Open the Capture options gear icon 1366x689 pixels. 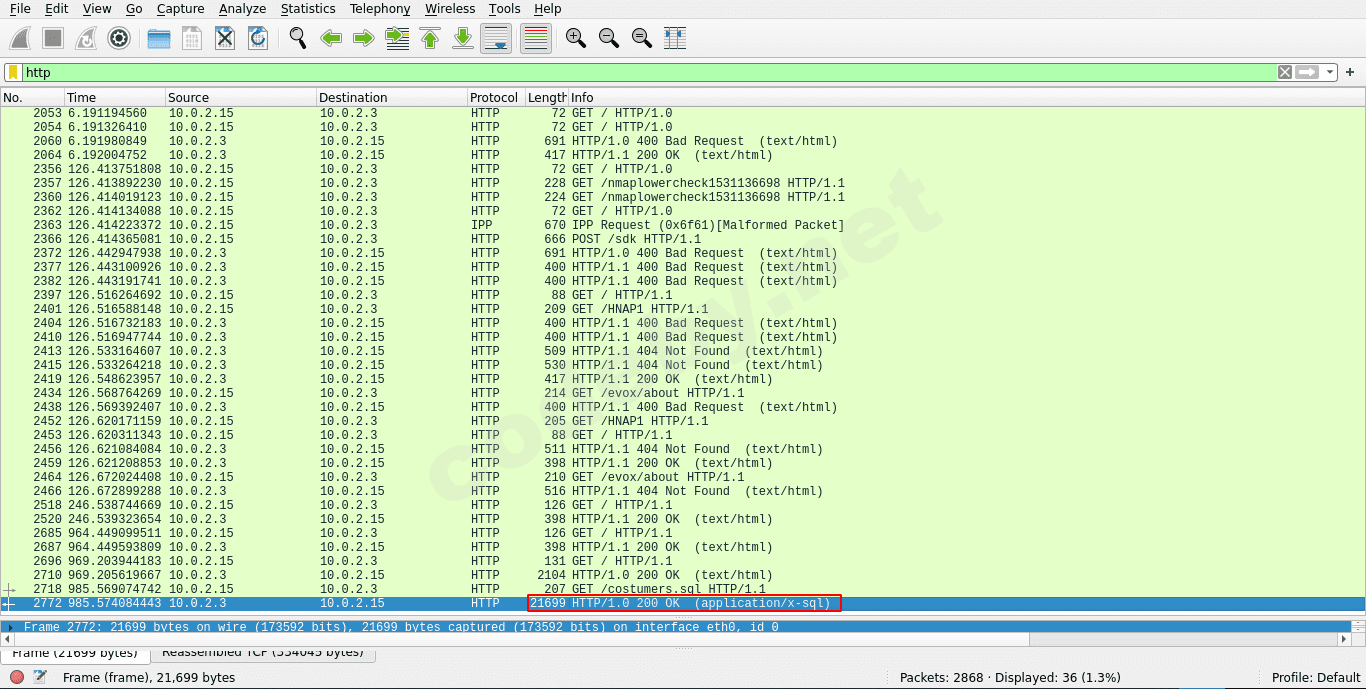tap(120, 38)
